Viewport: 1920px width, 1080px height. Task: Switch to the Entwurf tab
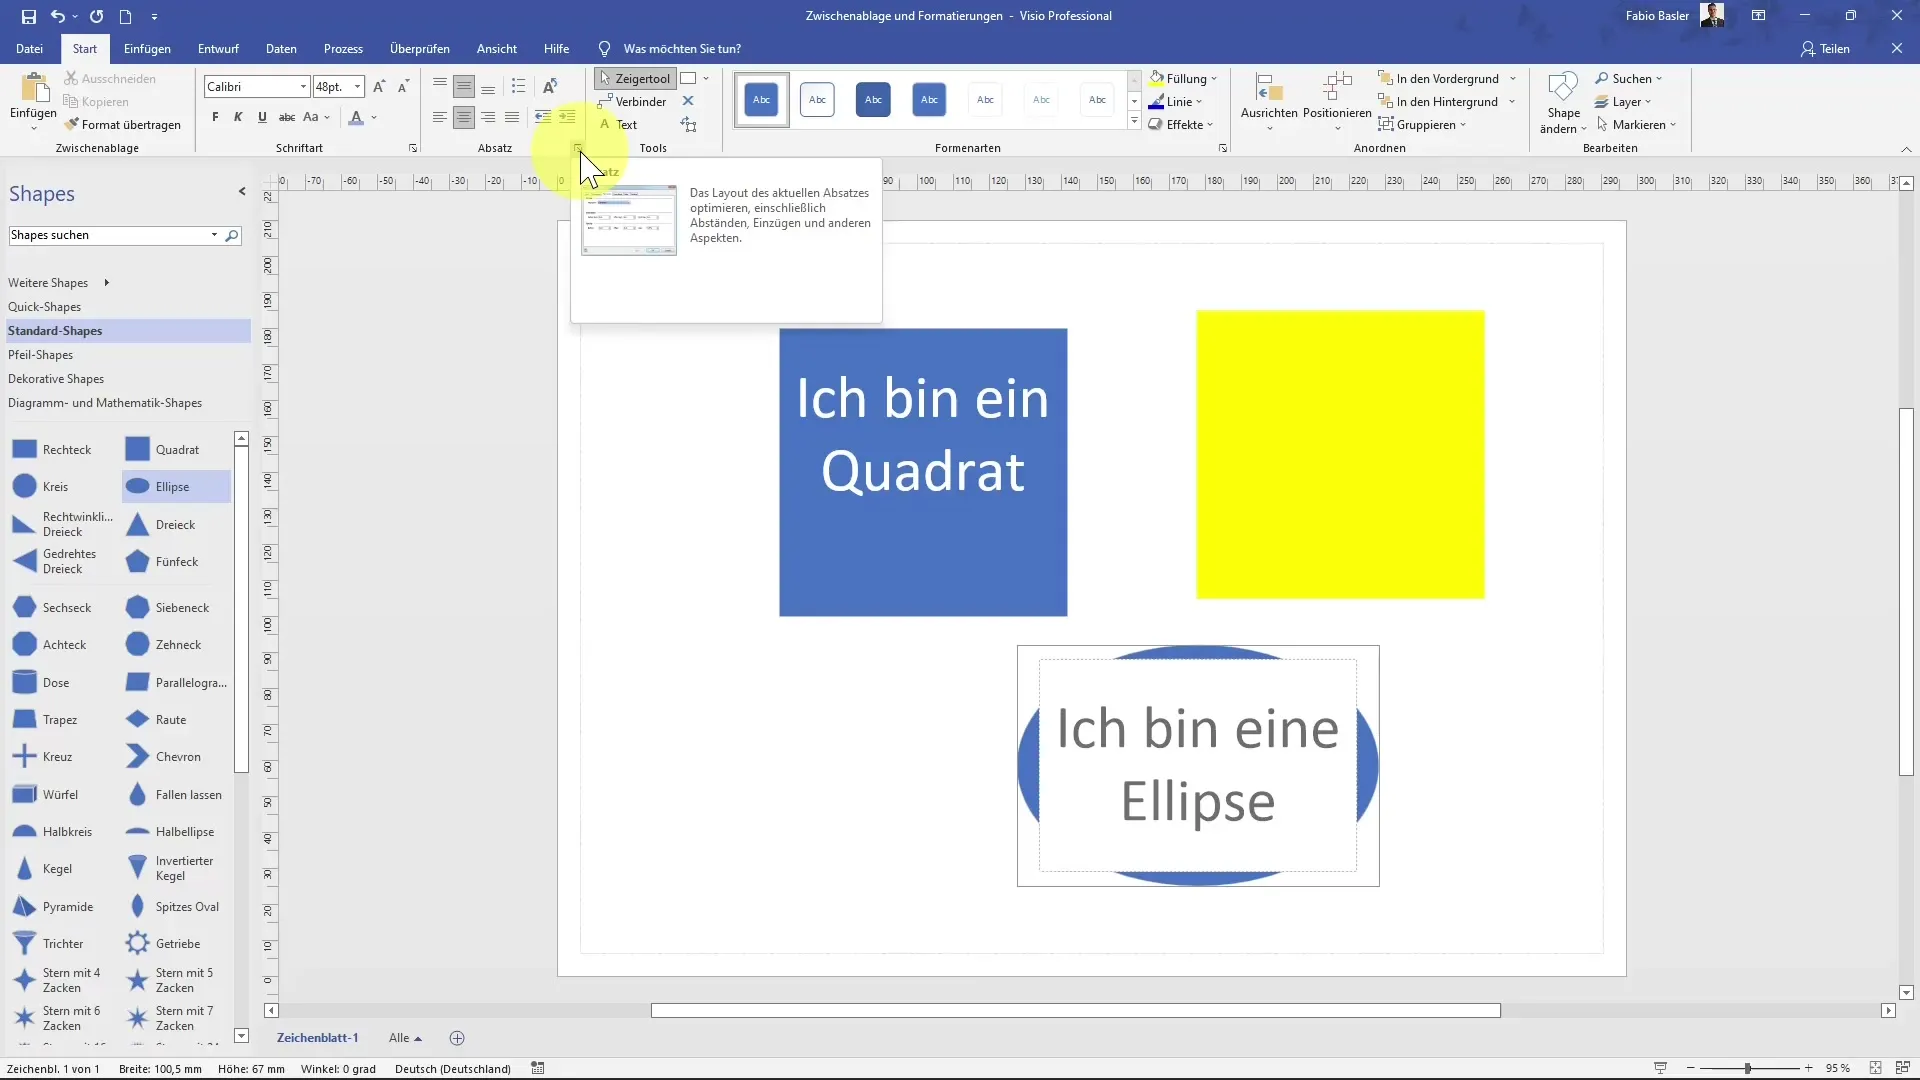pos(218,48)
